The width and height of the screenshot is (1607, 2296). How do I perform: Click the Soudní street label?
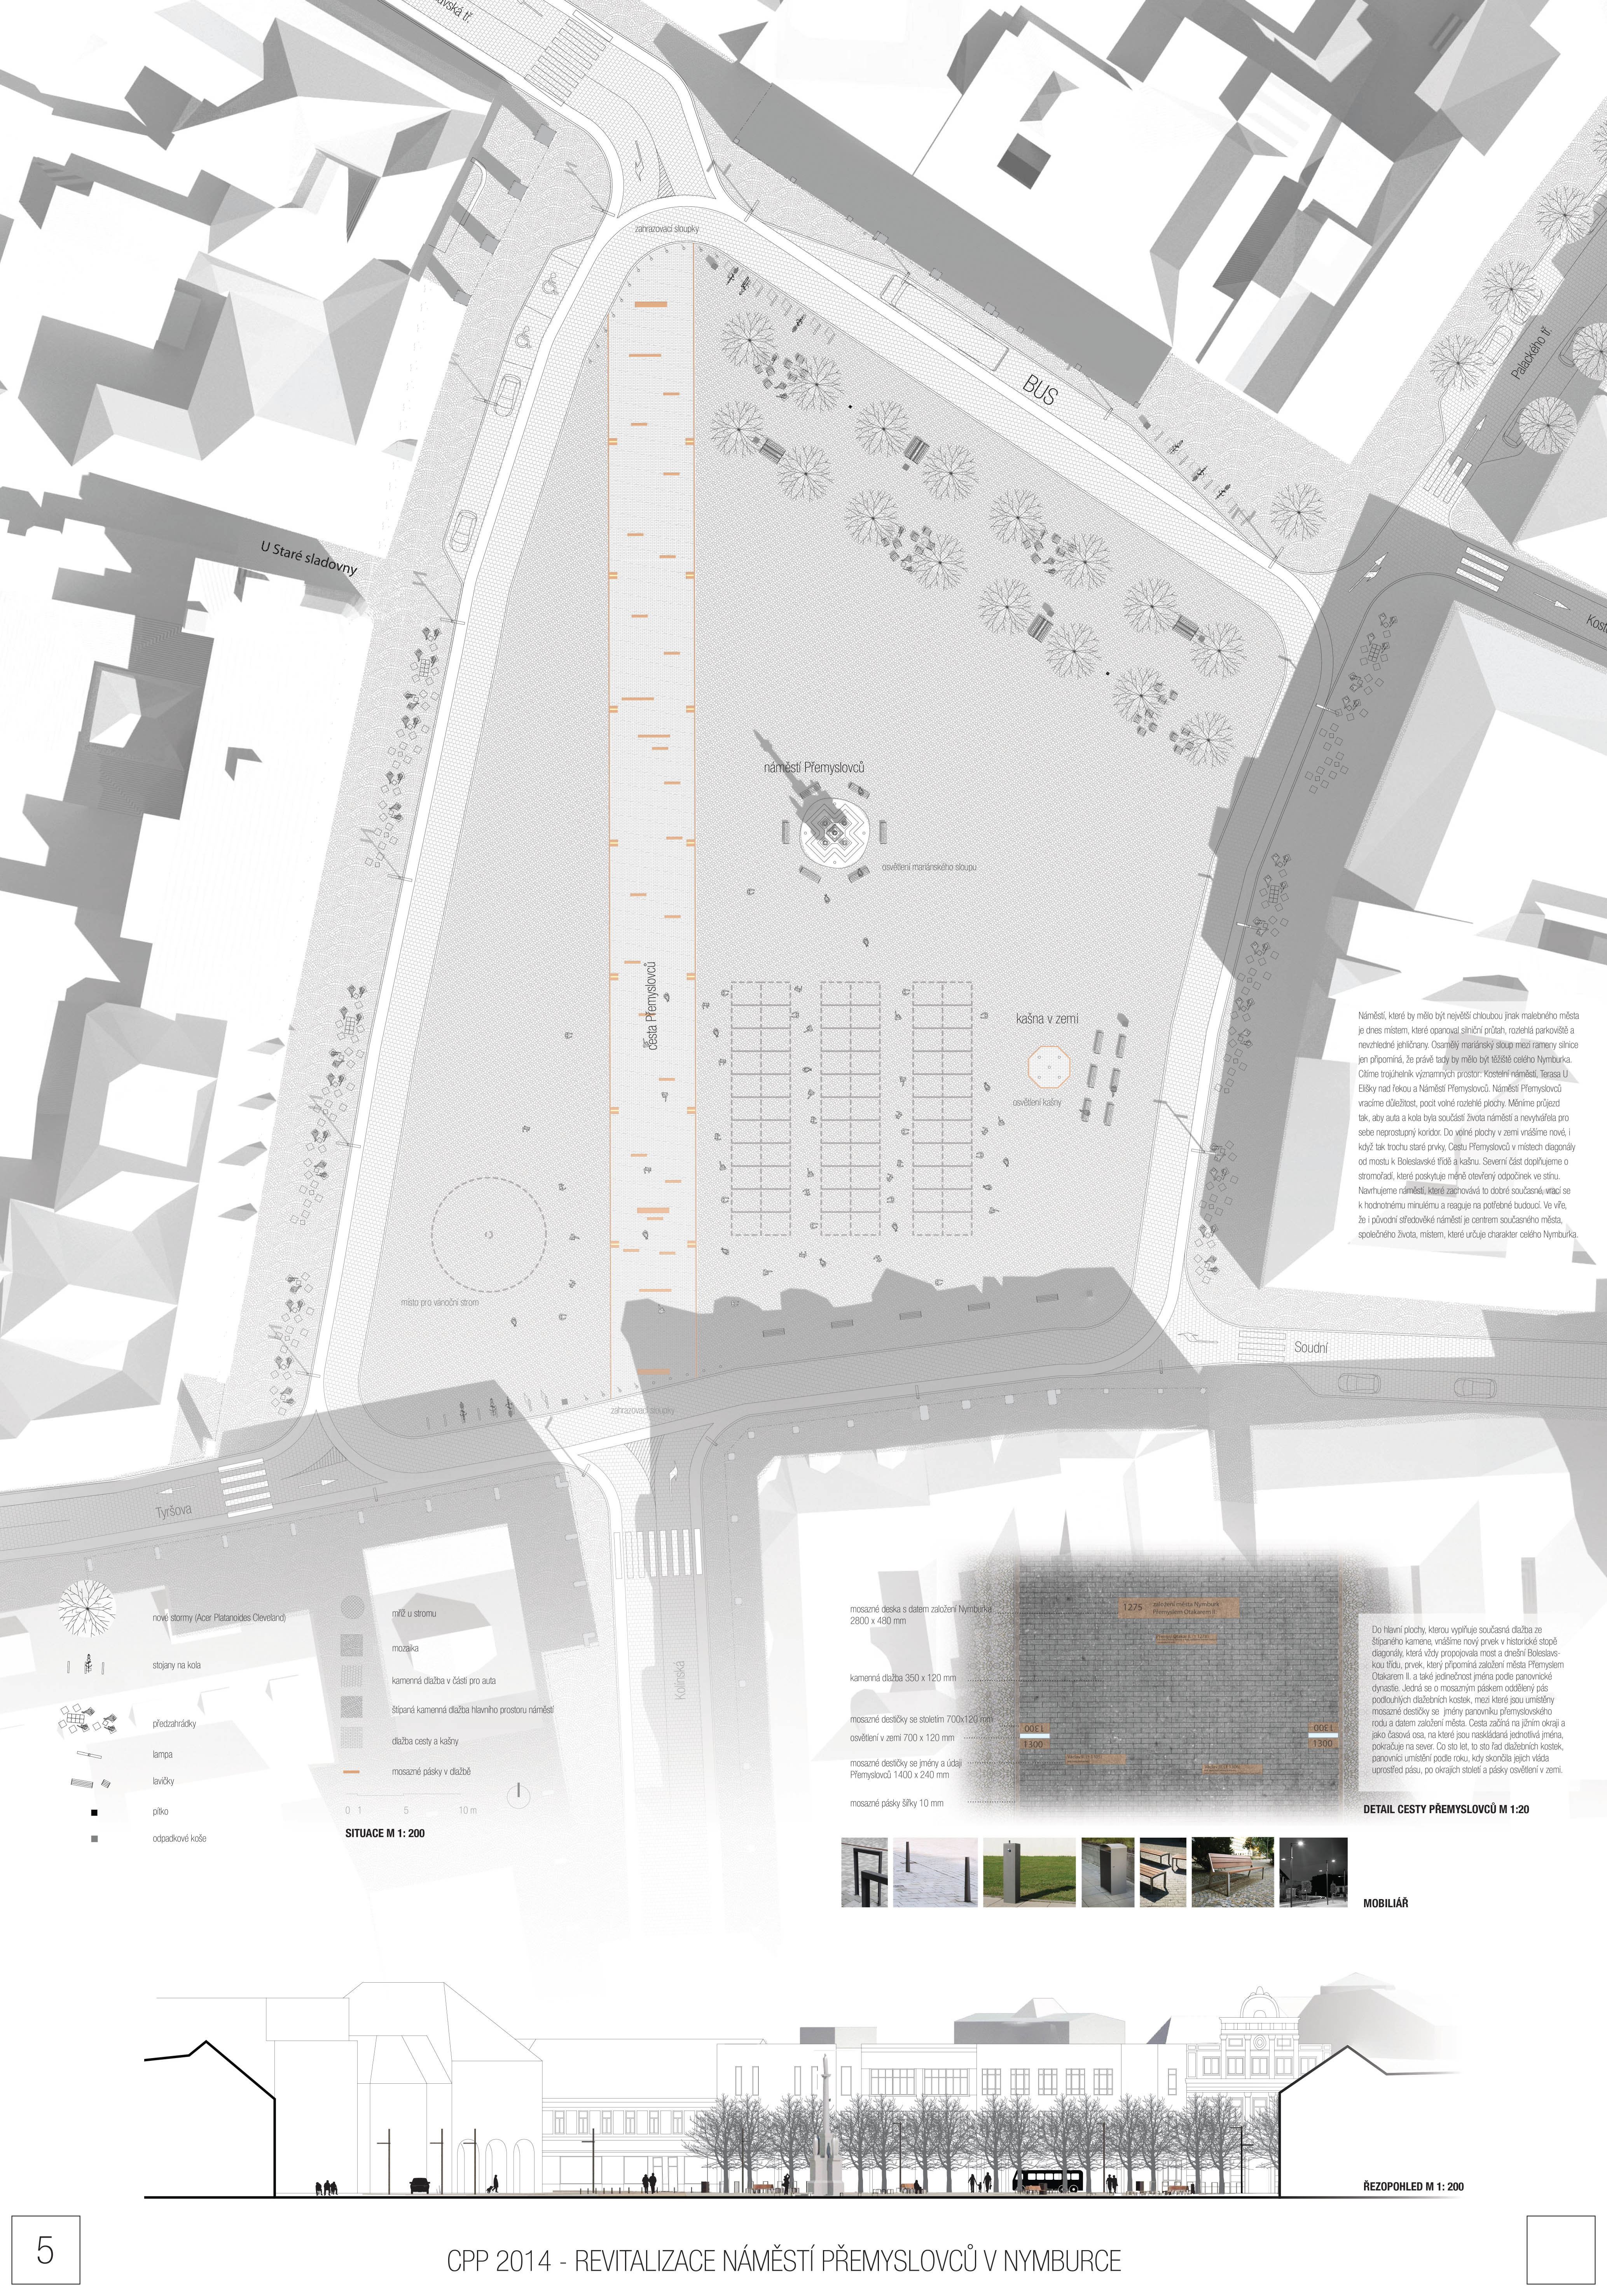click(x=1311, y=1347)
